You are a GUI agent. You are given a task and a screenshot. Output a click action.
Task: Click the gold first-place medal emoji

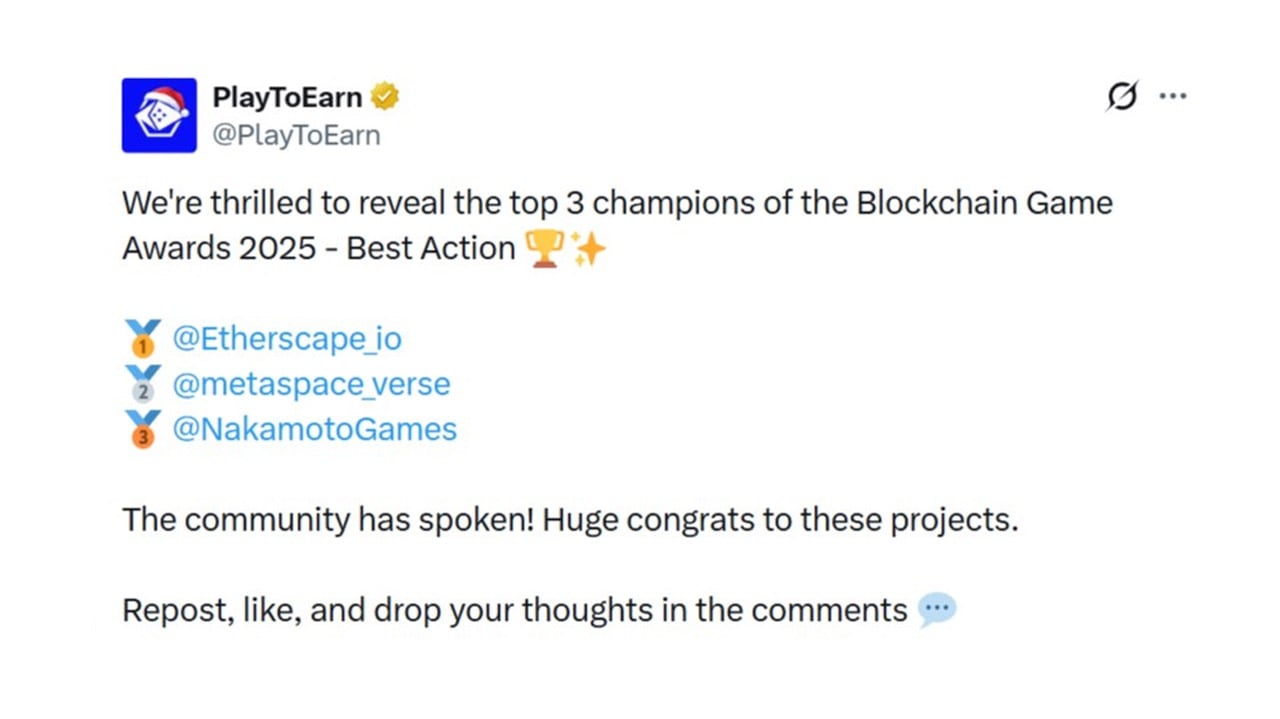143,340
